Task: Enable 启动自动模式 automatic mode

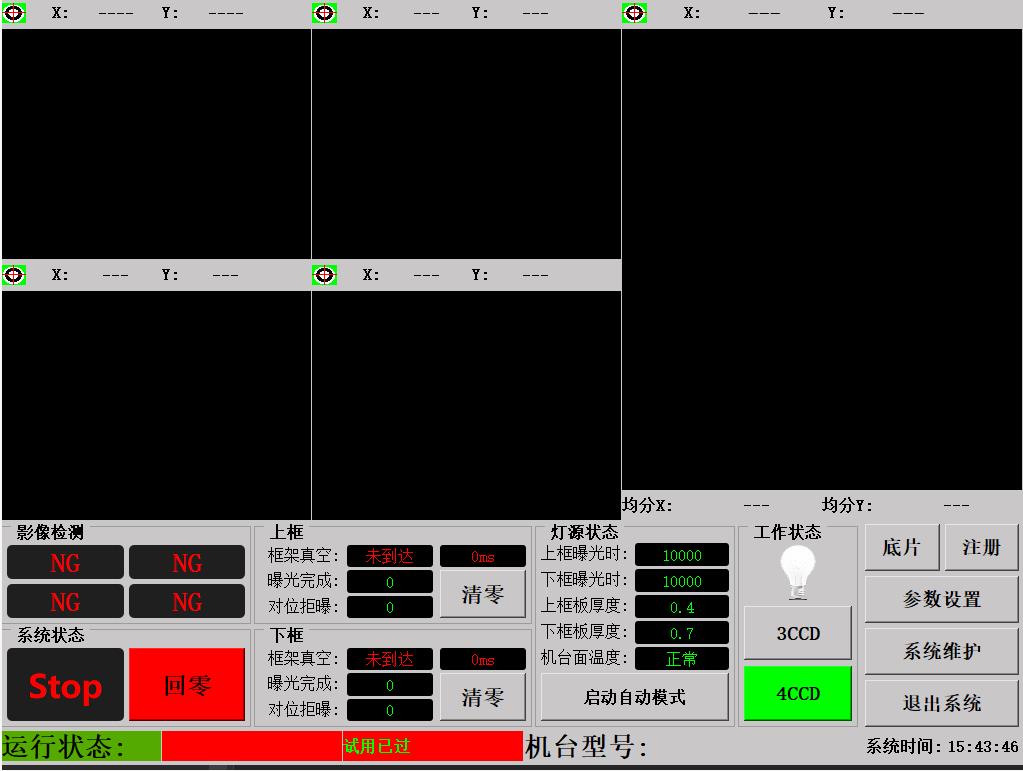Action: [x=635, y=696]
